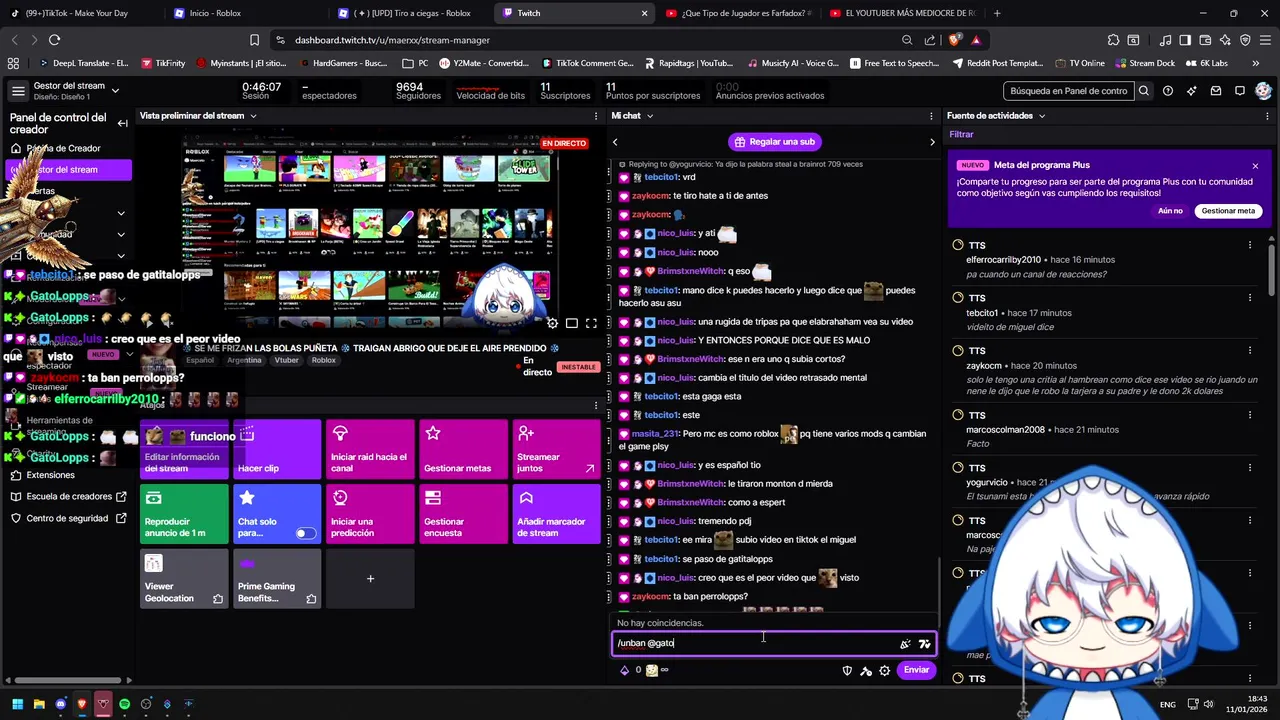Open the Atajos panel three-dot menu
This screenshot has width=1280, height=720.
click(596, 405)
